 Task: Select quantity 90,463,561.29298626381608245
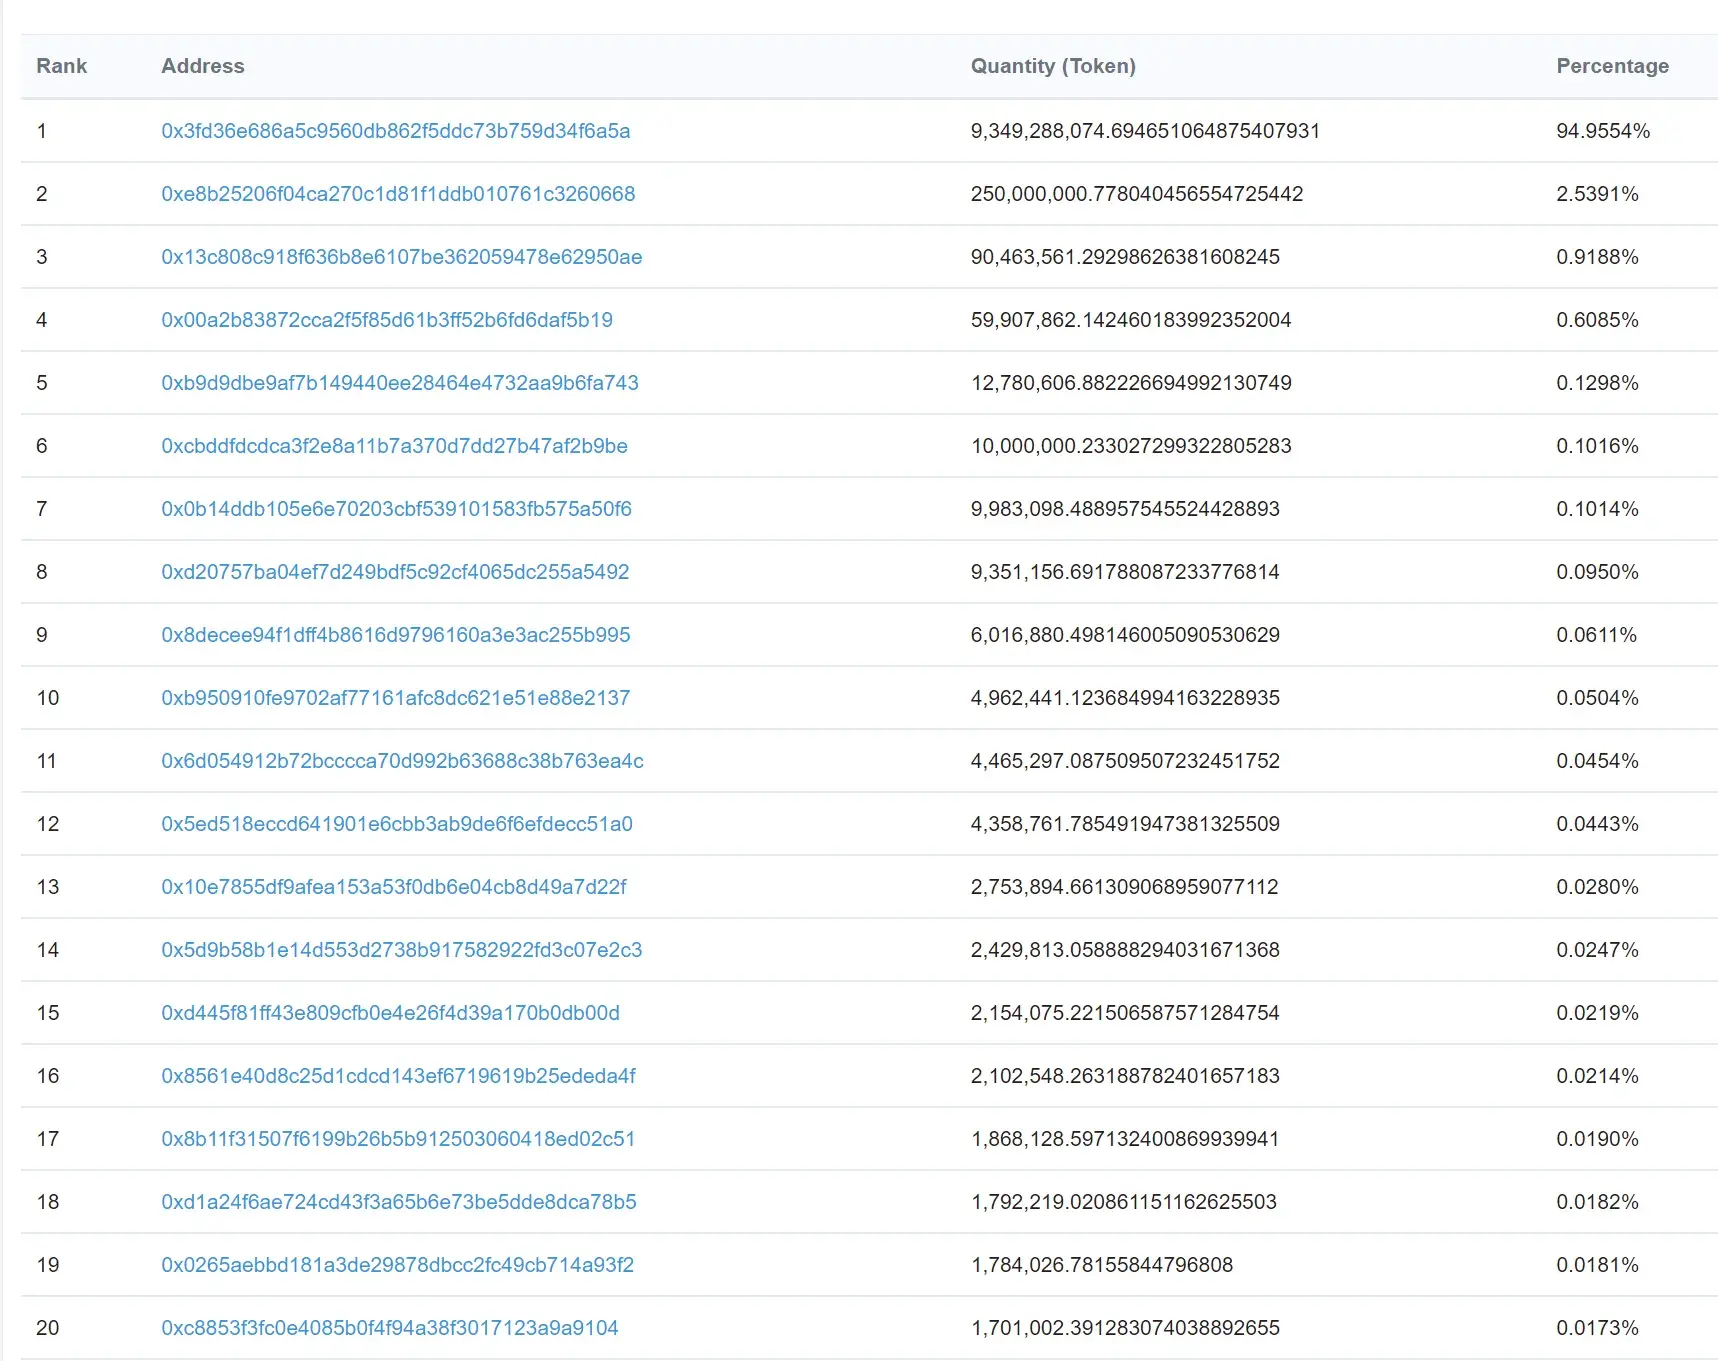(x=1125, y=257)
